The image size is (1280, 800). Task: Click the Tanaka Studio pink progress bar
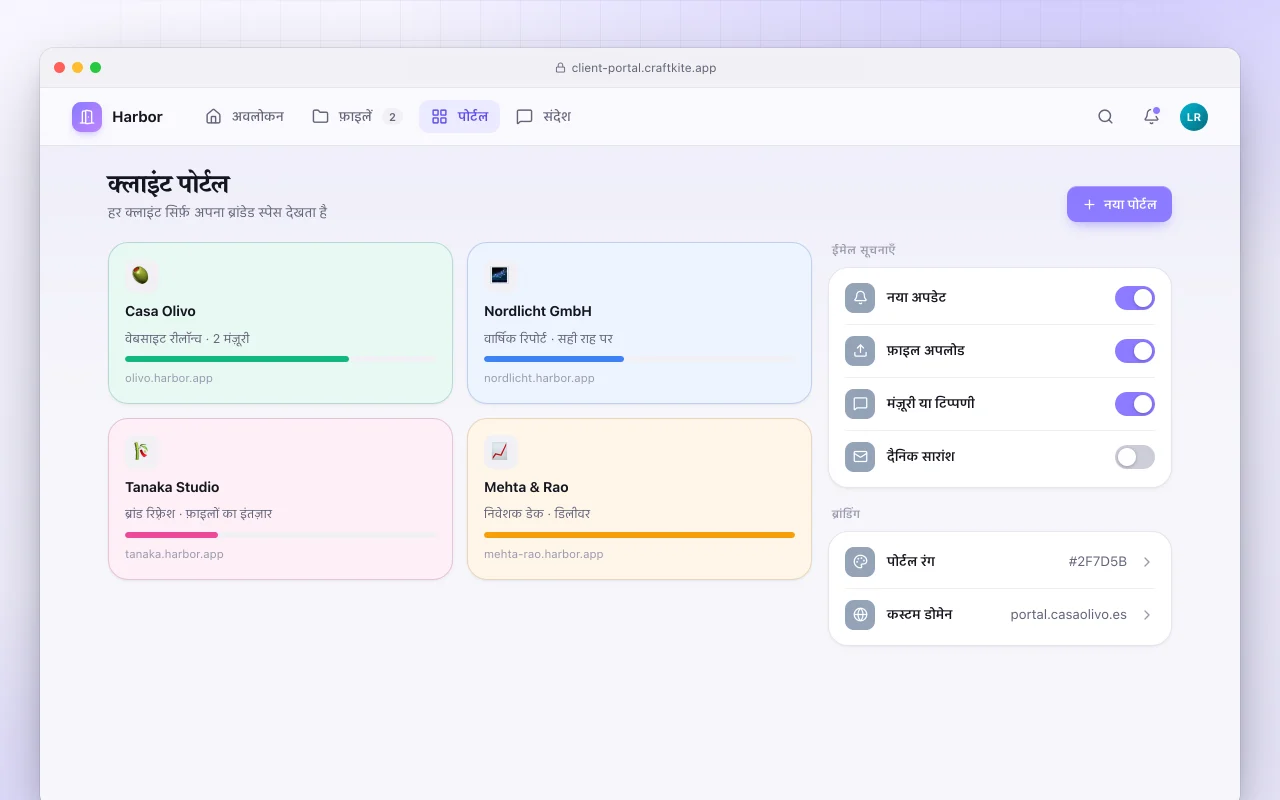click(x=171, y=535)
